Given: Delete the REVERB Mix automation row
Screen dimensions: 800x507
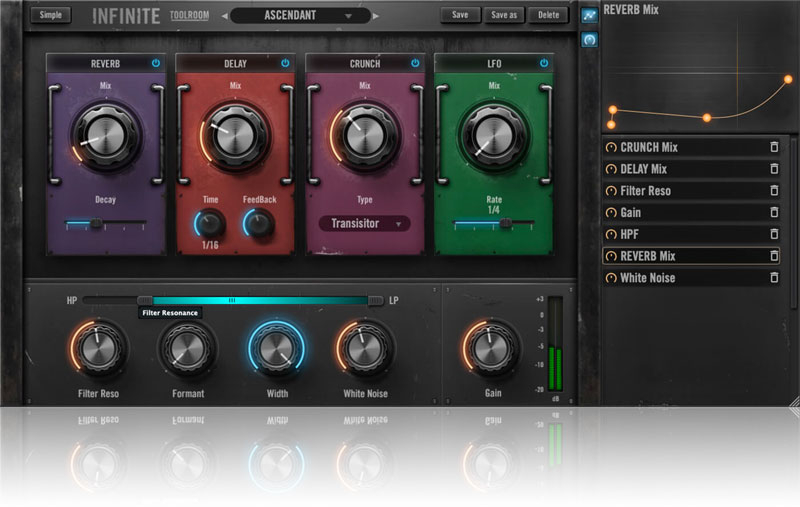Looking at the screenshot, I should (x=774, y=256).
